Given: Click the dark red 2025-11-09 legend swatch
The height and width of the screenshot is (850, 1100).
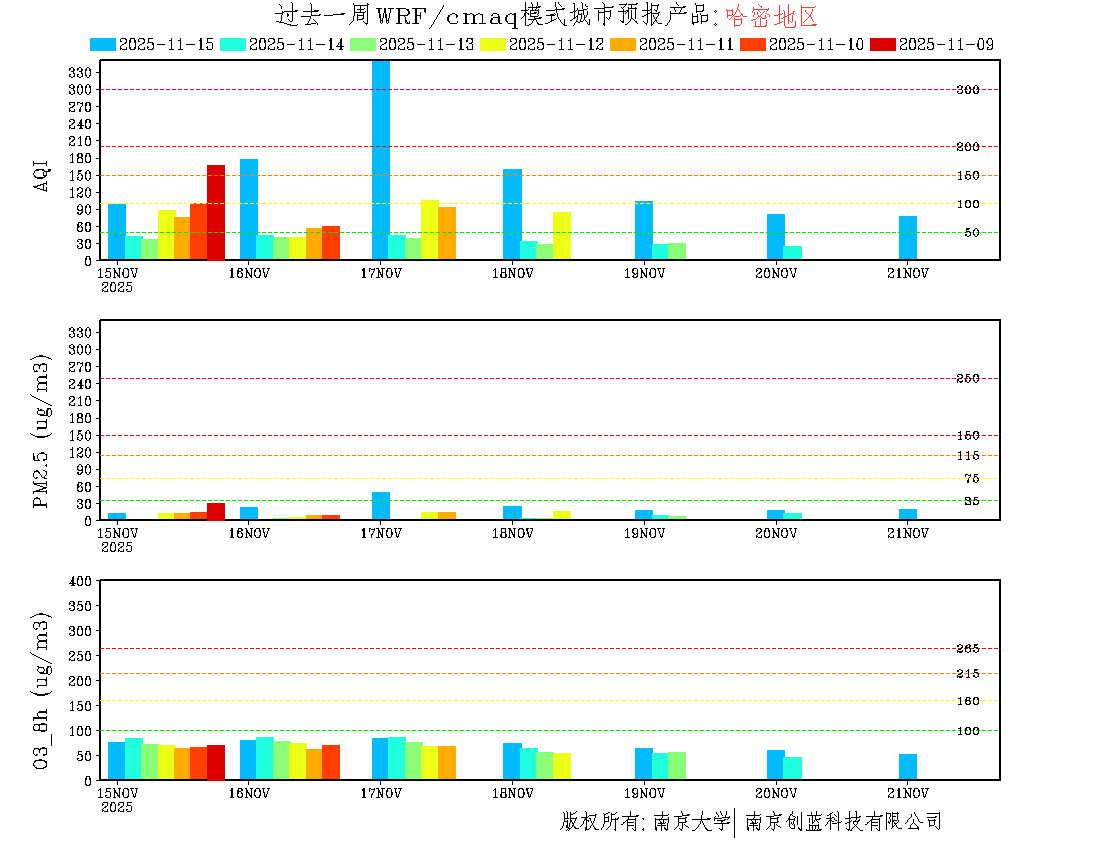Looking at the screenshot, I should coord(883,44).
